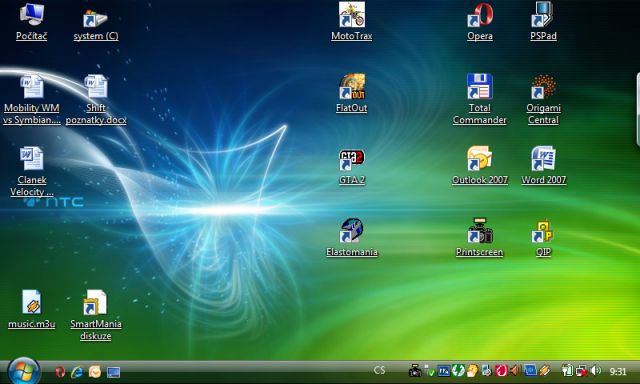Click the Show Desktop quick launch icon
This screenshot has width=640, height=384.
click(113, 372)
